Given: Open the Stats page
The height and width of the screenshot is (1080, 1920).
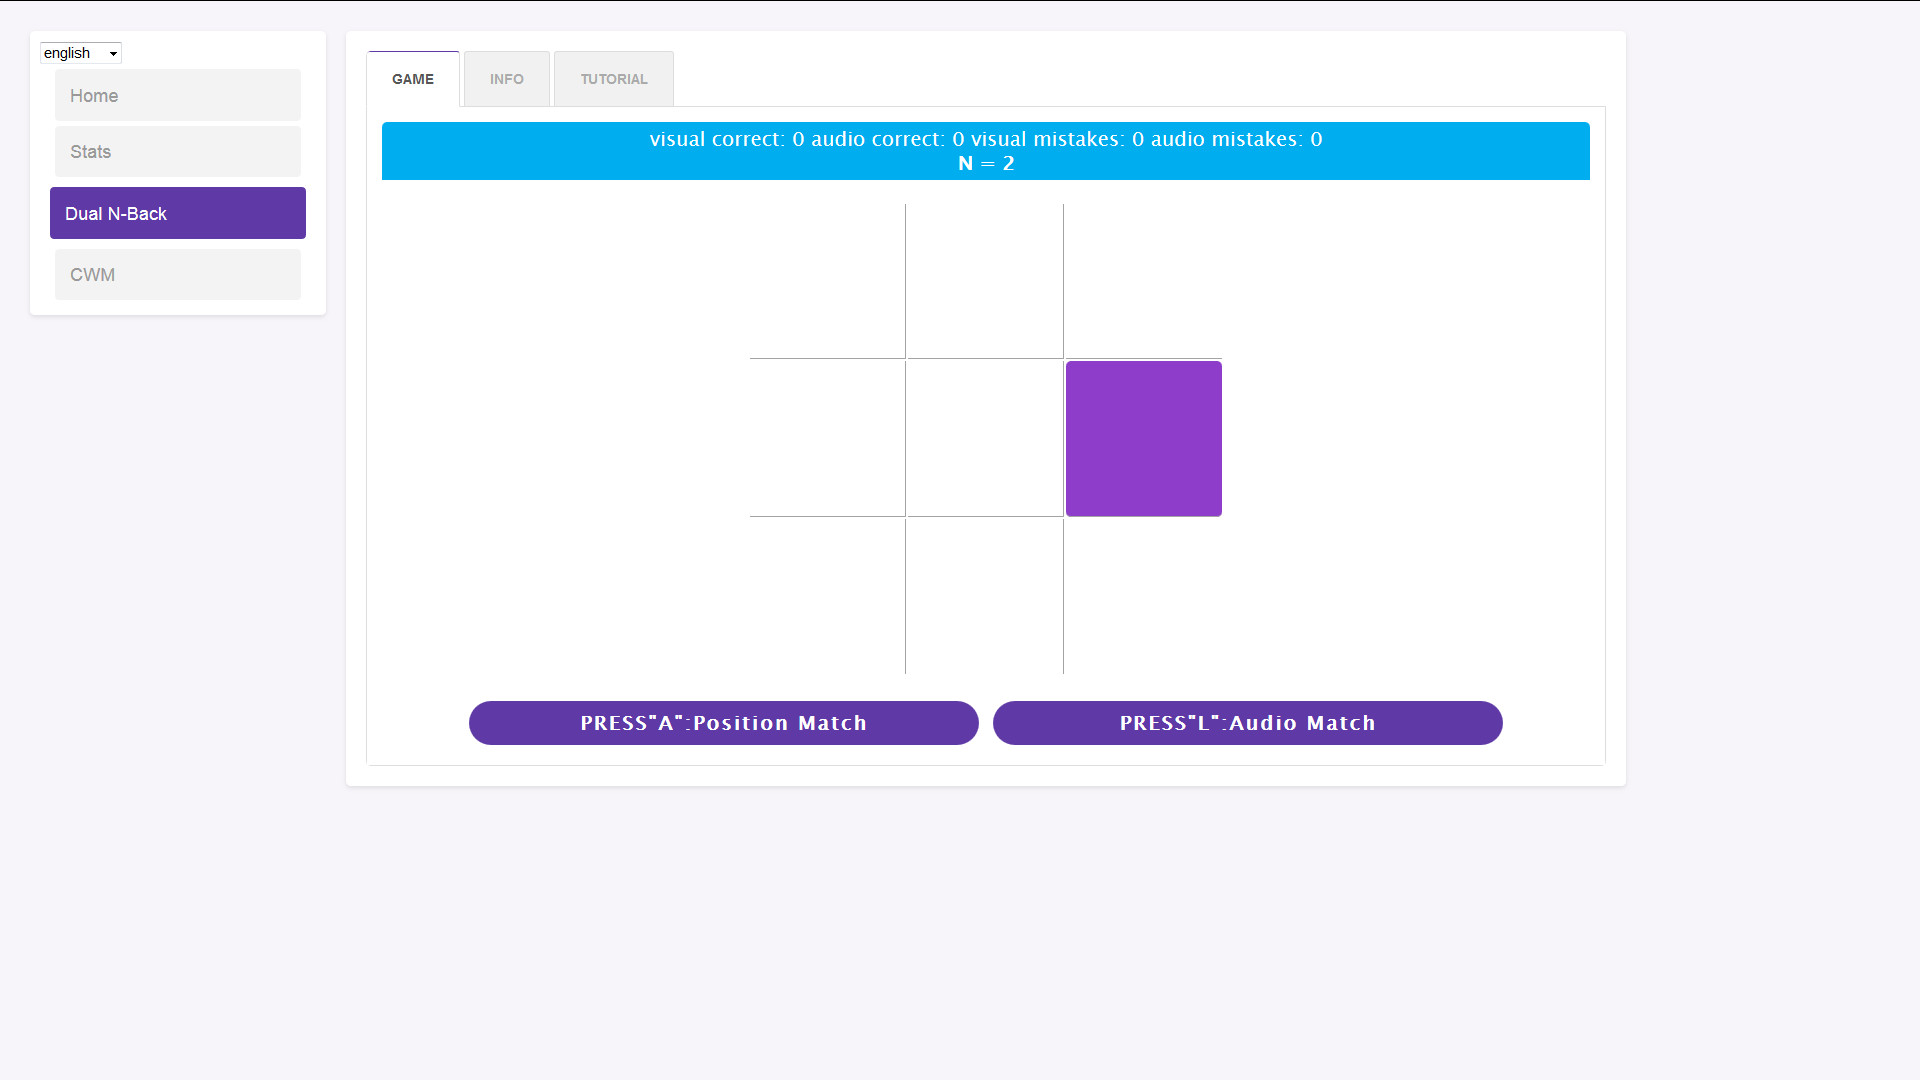Looking at the screenshot, I should pos(177,152).
